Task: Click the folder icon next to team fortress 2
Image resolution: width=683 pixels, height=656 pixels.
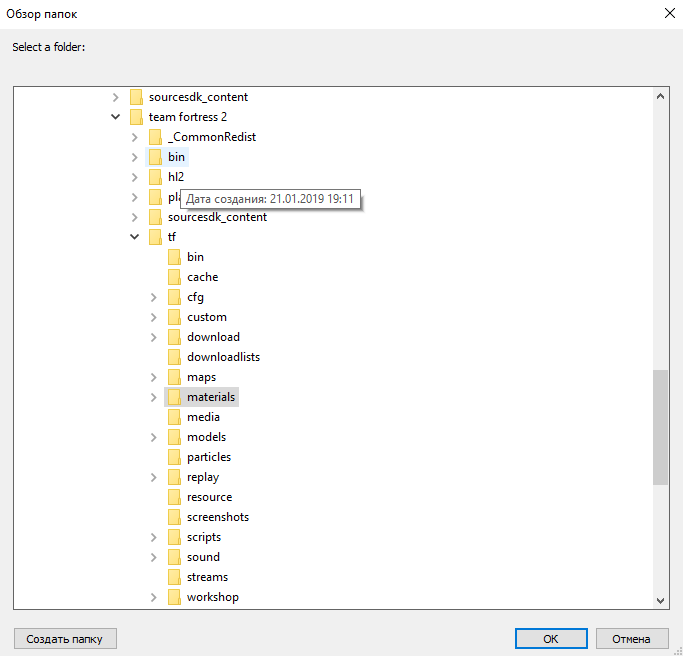Action: (136, 117)
